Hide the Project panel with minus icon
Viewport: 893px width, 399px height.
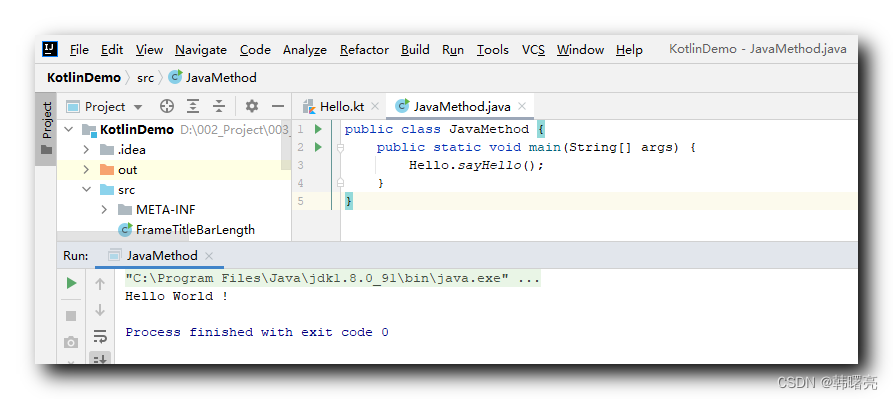point(278,106)
